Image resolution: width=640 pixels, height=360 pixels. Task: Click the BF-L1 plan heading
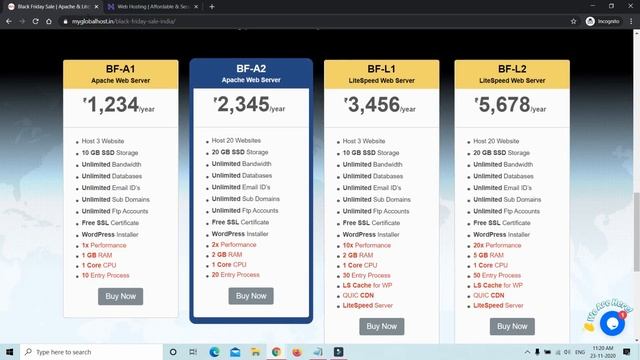[x=382, y=69]
